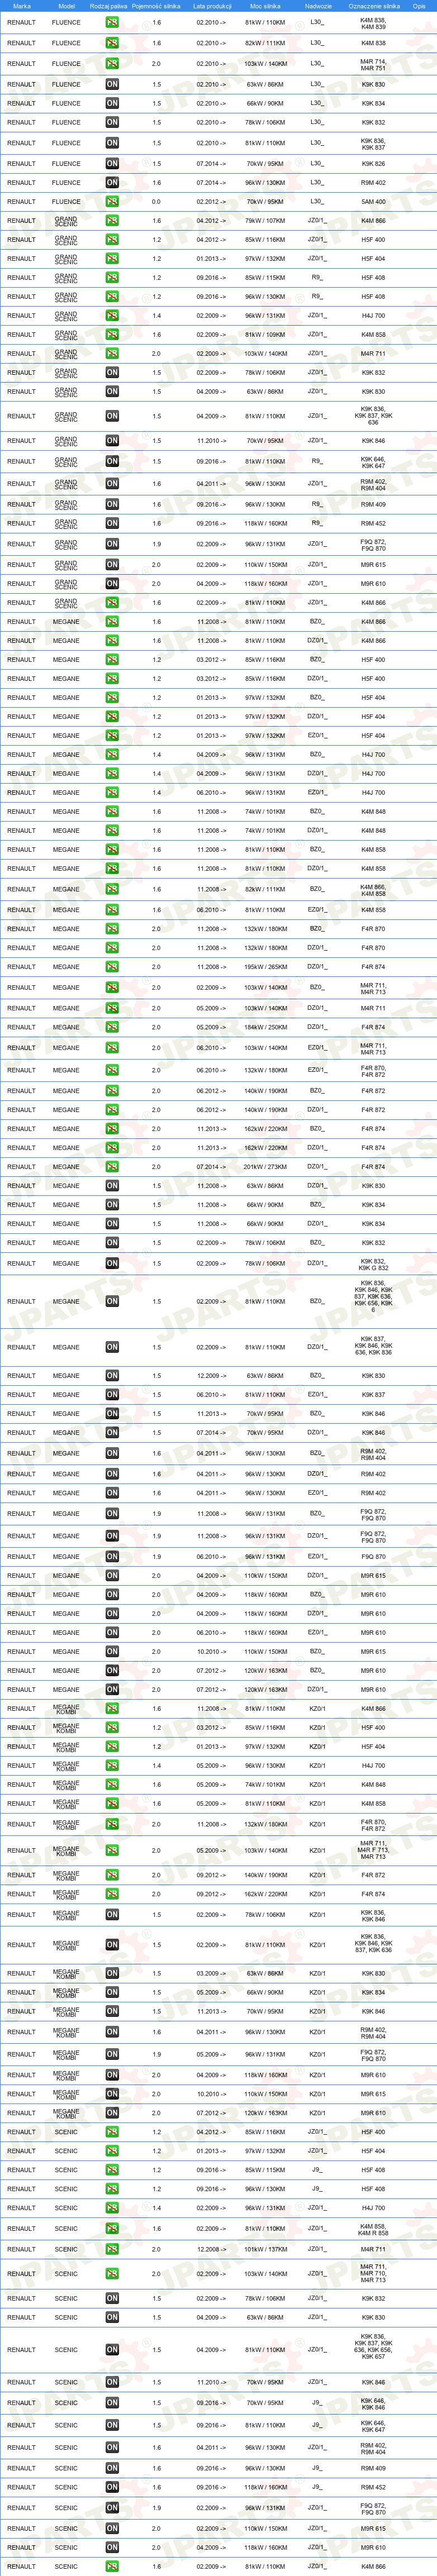Click the 101kW / 137KM power cell
This screenshot has width=437, height=2576.
pos(265,2250)
